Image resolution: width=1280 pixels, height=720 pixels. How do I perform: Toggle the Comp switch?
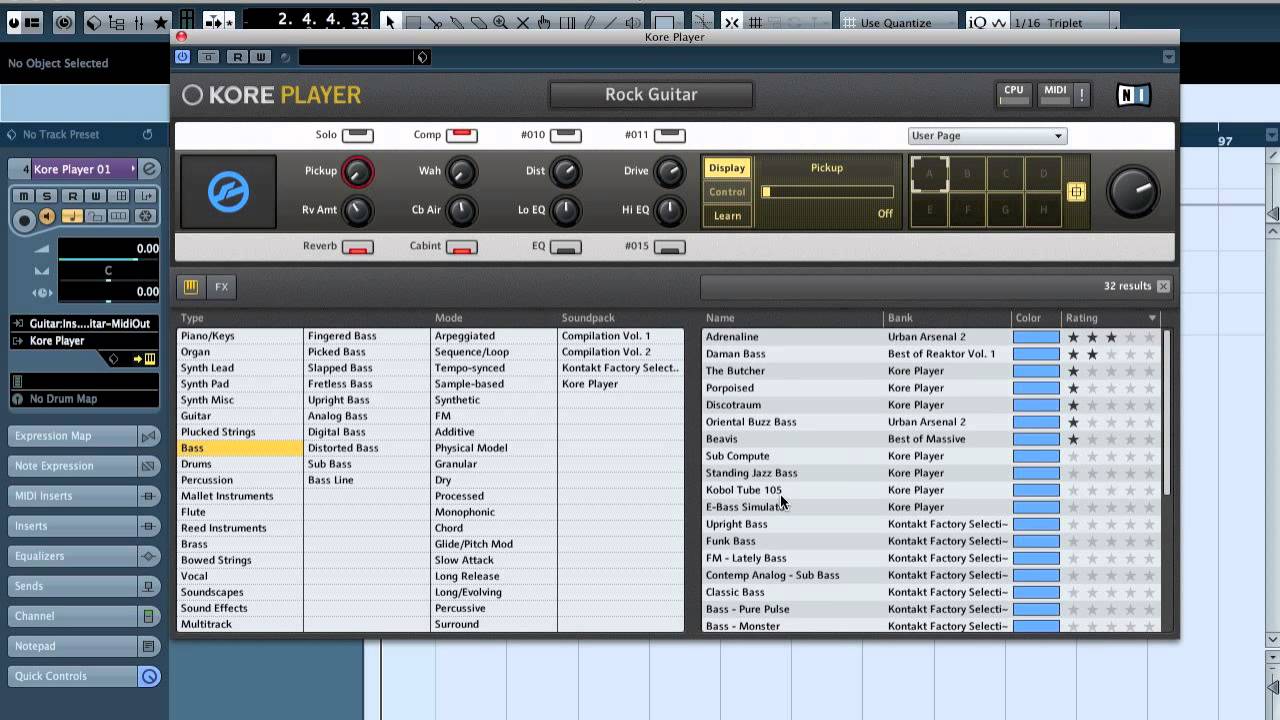point(461,135)
